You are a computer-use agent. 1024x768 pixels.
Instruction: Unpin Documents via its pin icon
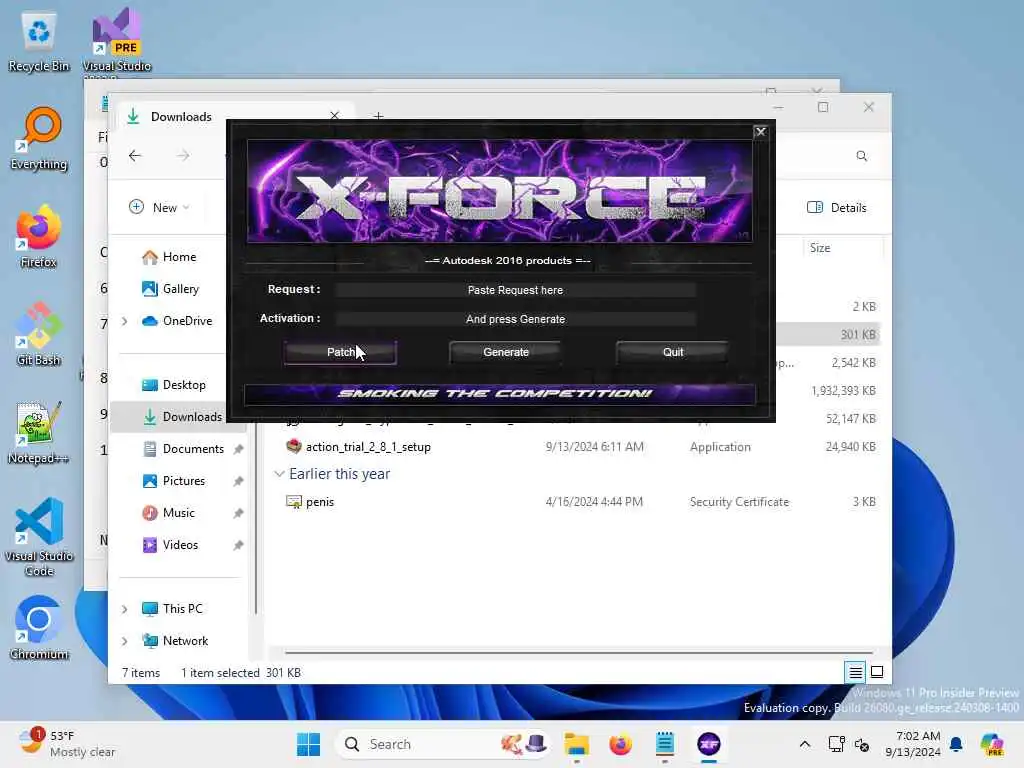click(238, 449)
